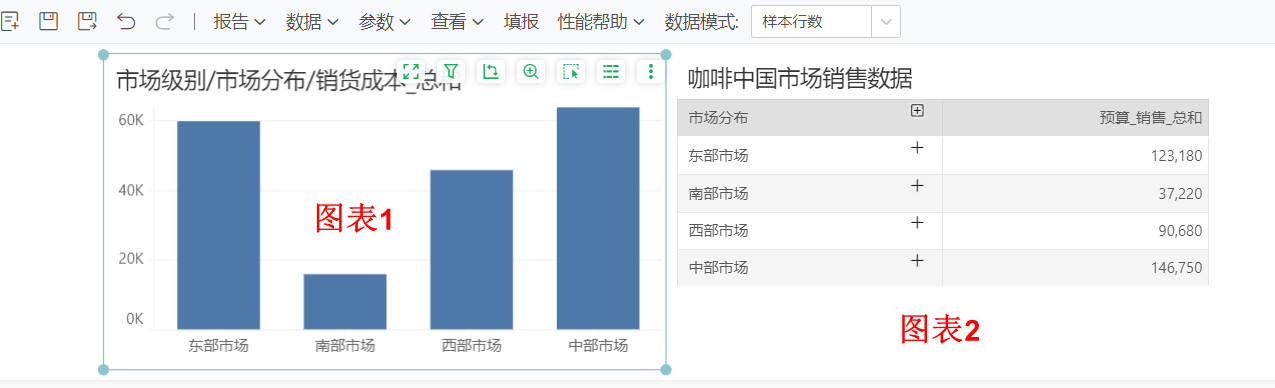Expand the 西部市场 row
Viewport: 1275px width, 388px height.
point(917,222)
